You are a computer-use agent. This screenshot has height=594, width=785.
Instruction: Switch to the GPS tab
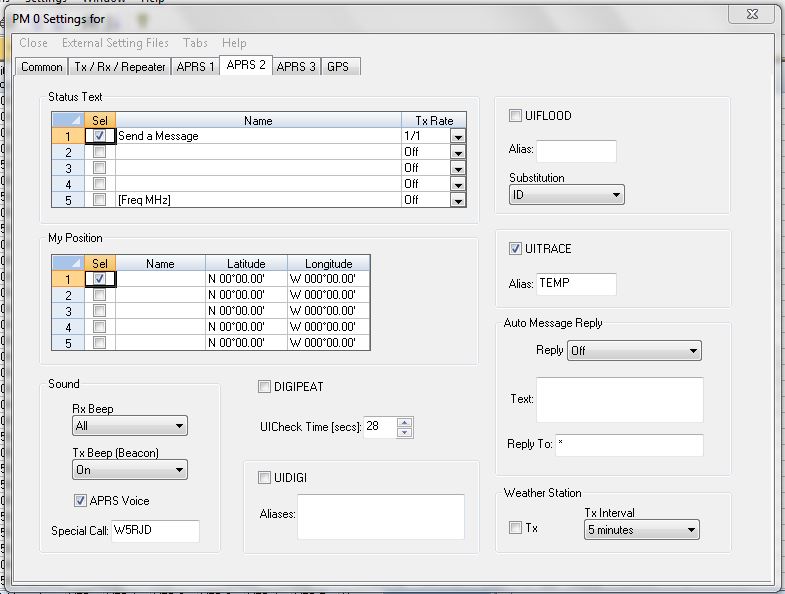pos(338,66)
